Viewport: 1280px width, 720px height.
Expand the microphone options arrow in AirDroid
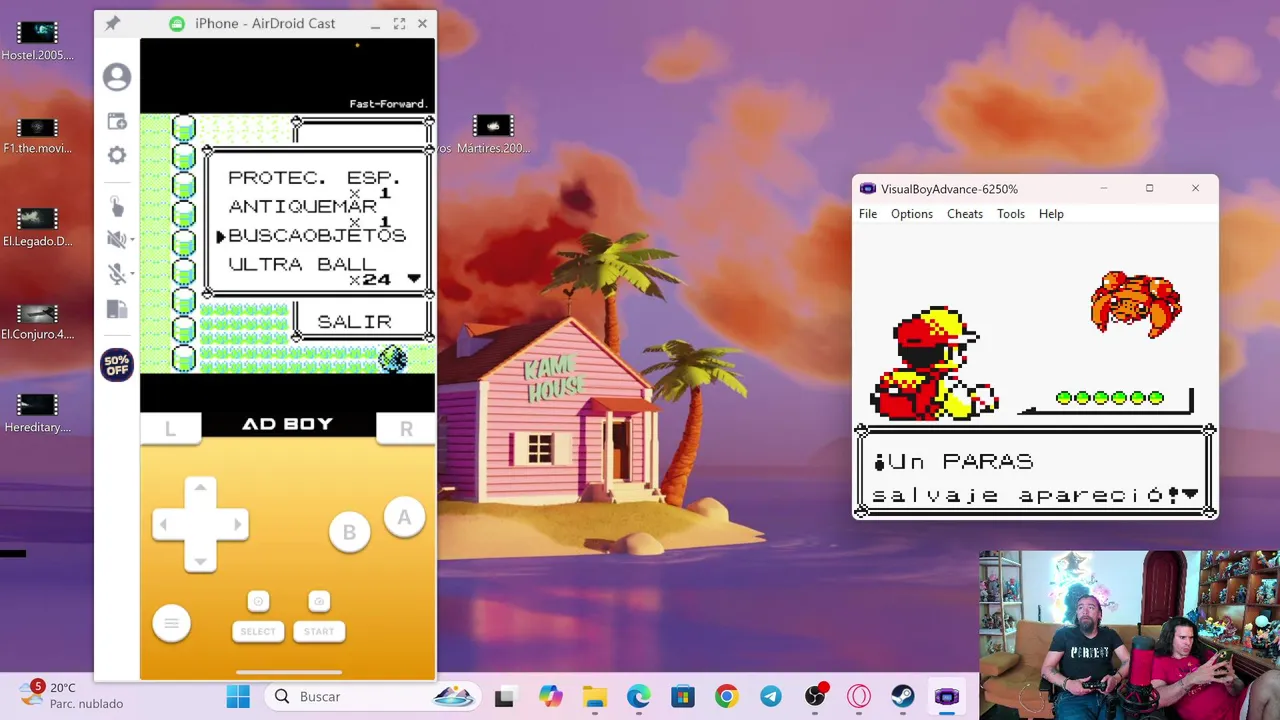pos(131,273)
